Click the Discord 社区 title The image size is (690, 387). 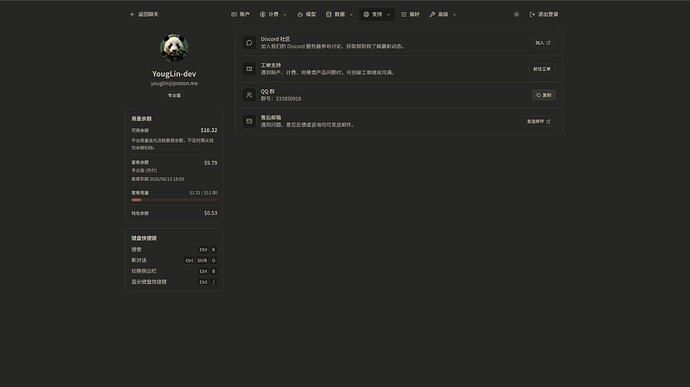click(x=275, y=39)
